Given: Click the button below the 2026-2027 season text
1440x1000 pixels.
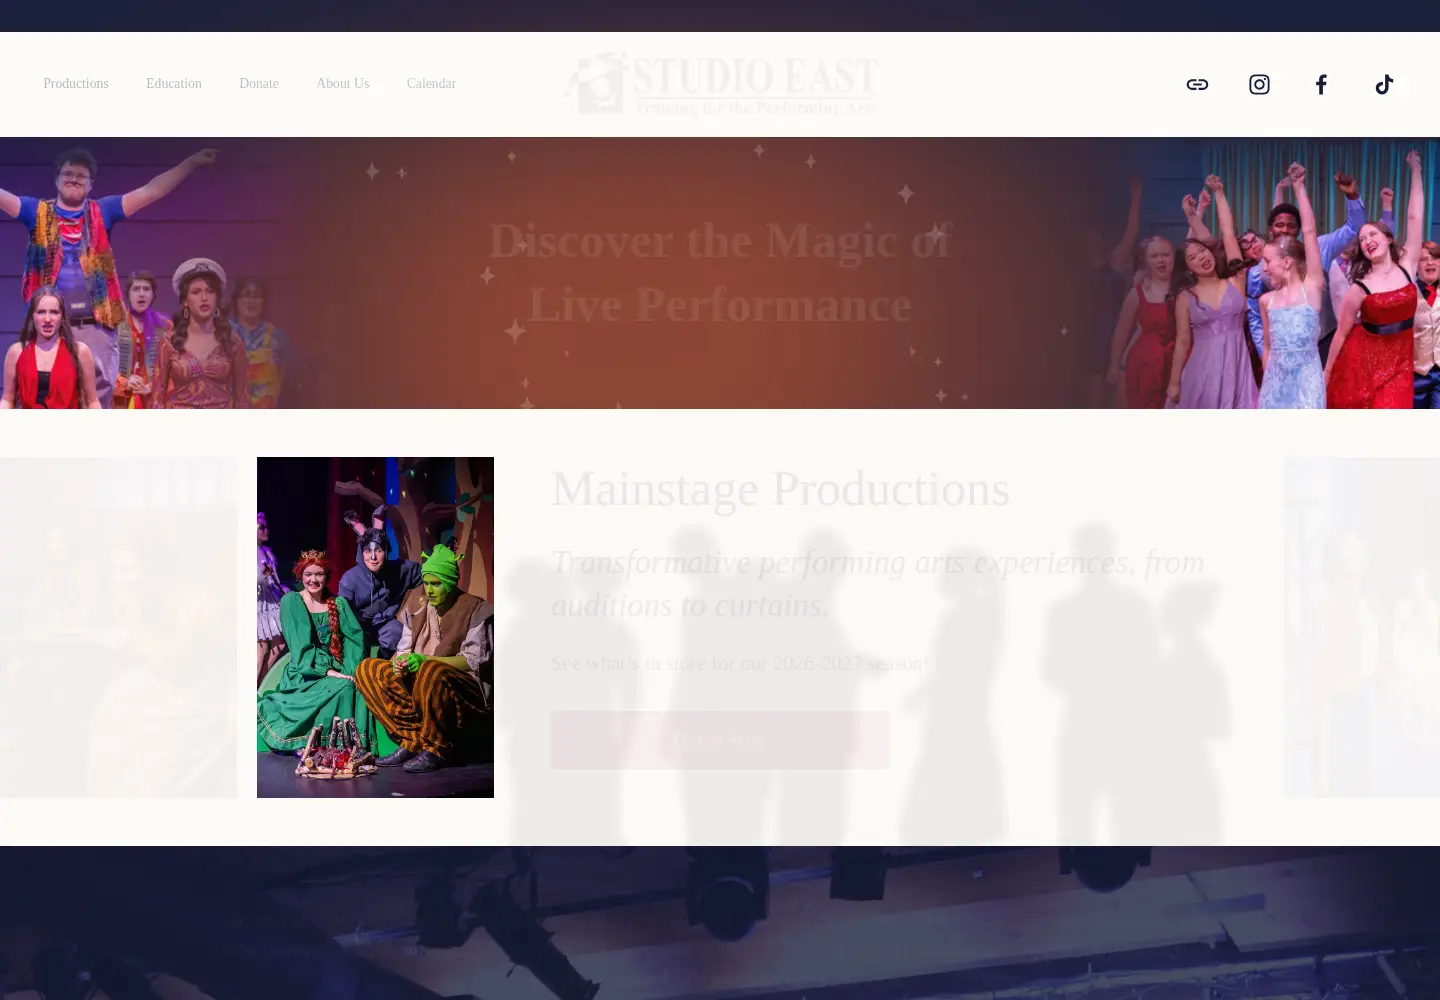Looking at the screenshot, I should 720,740.
